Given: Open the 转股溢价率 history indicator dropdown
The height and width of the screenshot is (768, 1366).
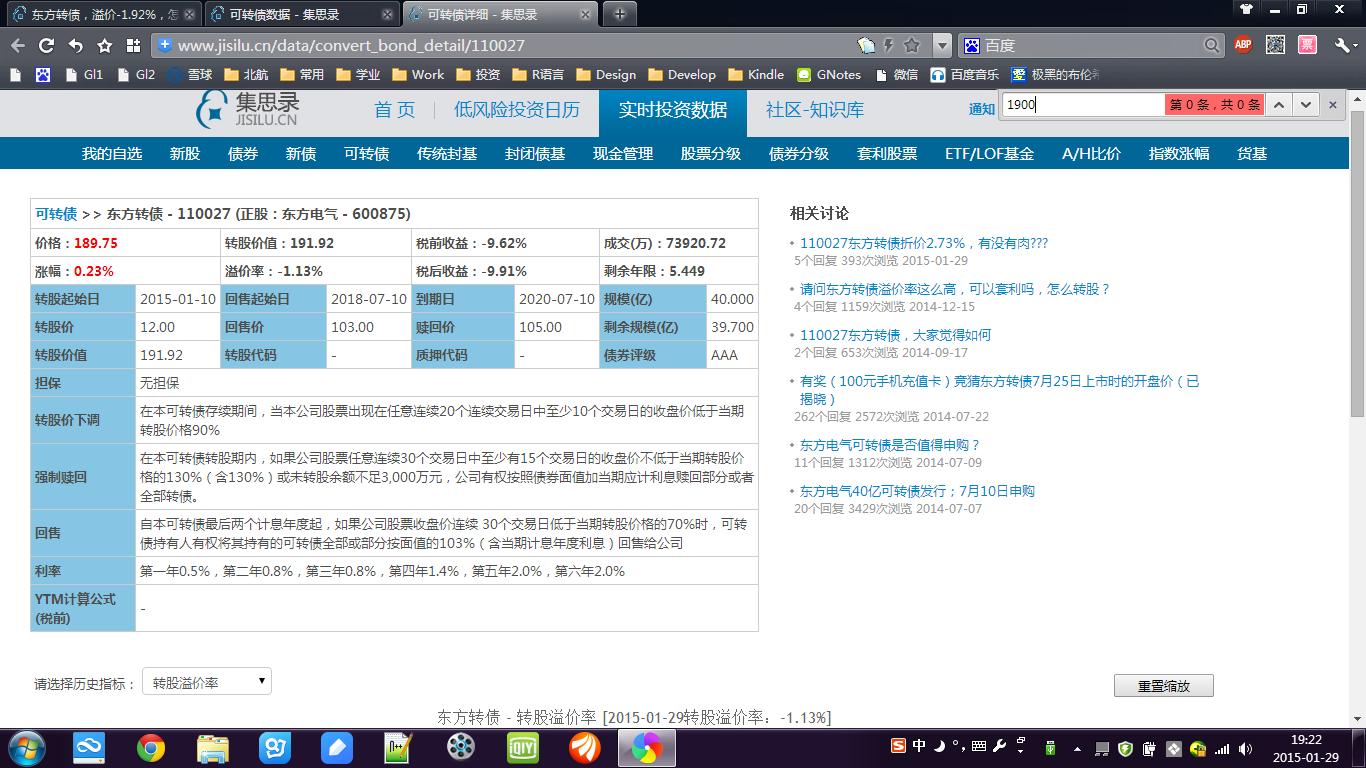Looking at the screenshot, I should click(207, 683).
